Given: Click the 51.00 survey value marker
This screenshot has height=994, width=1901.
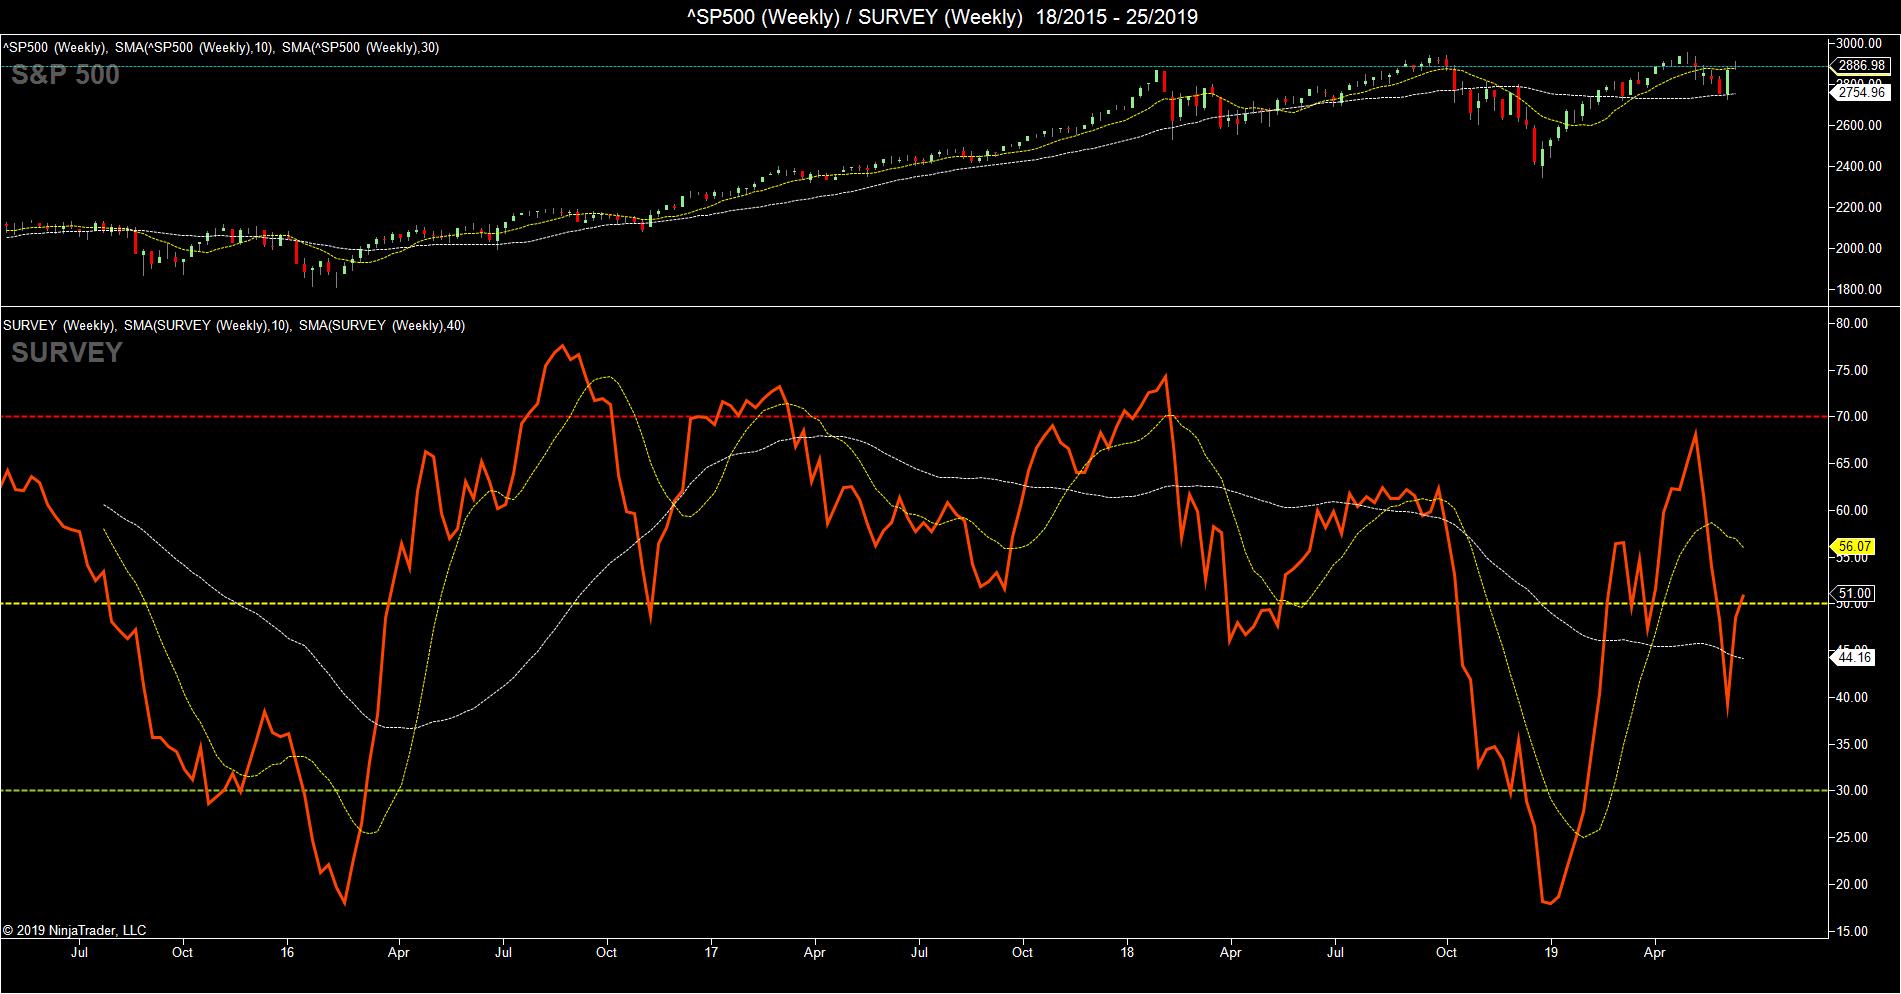Looking at the screenshot, I should 1855,593.
